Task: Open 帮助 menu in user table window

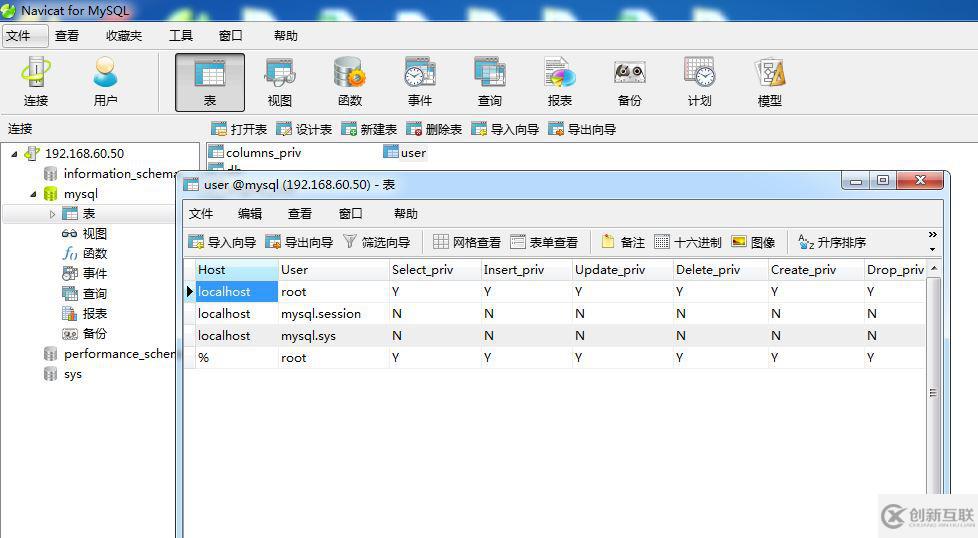Action: 405,213
